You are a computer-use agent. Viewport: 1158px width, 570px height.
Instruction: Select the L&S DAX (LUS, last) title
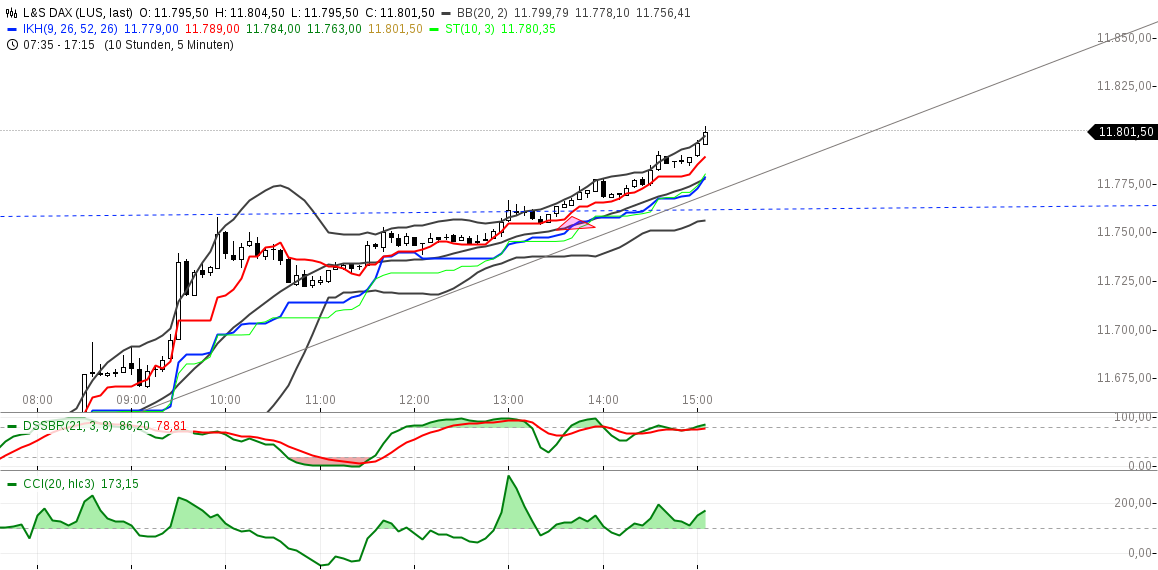(78, 13)
